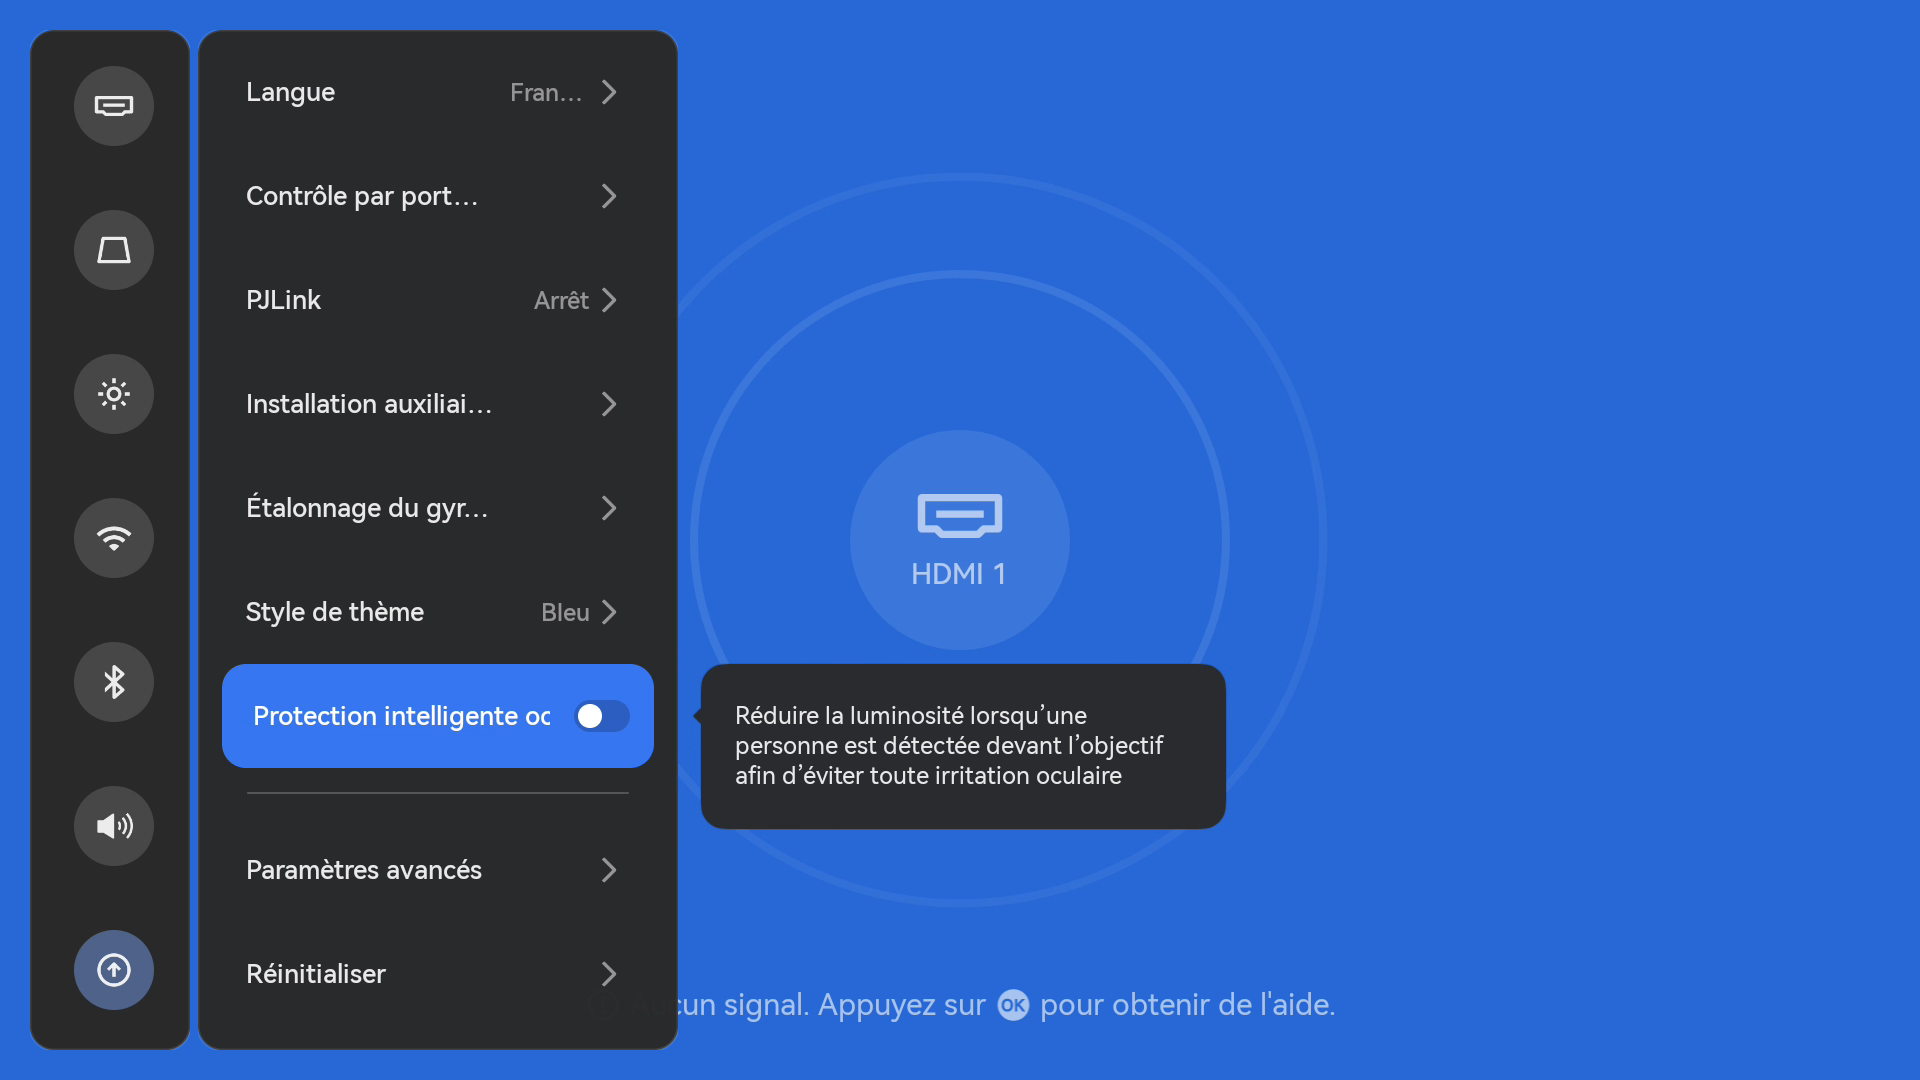Open Paramètres avancés
The image size is (1920, 1080).
364,870
